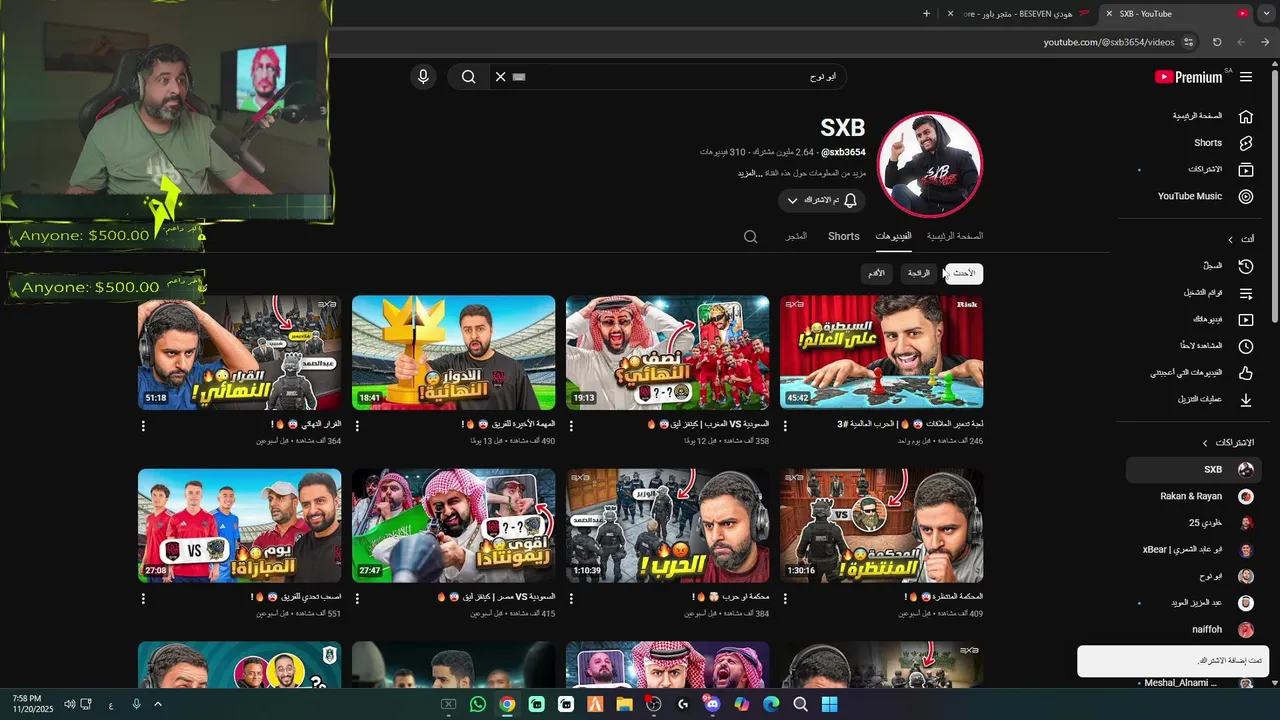1280x720 pixels.
Task: Play the يوم المباراة video thumbnail
Action: coord(239,526)
